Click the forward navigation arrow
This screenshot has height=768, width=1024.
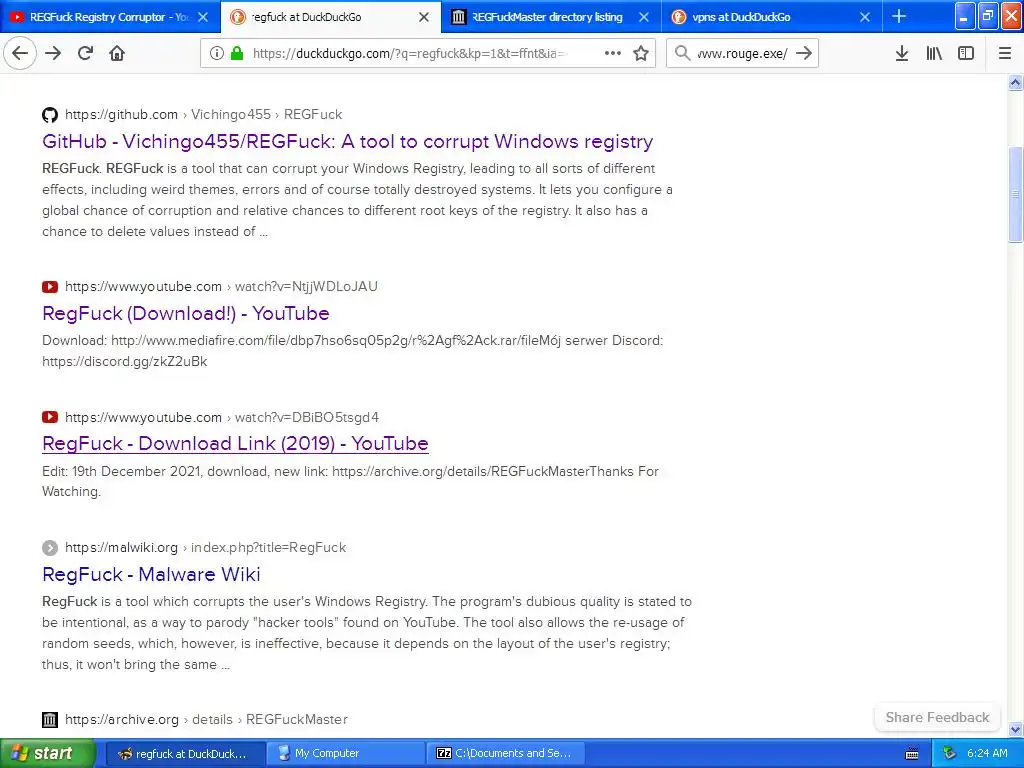tap(53, 53)
